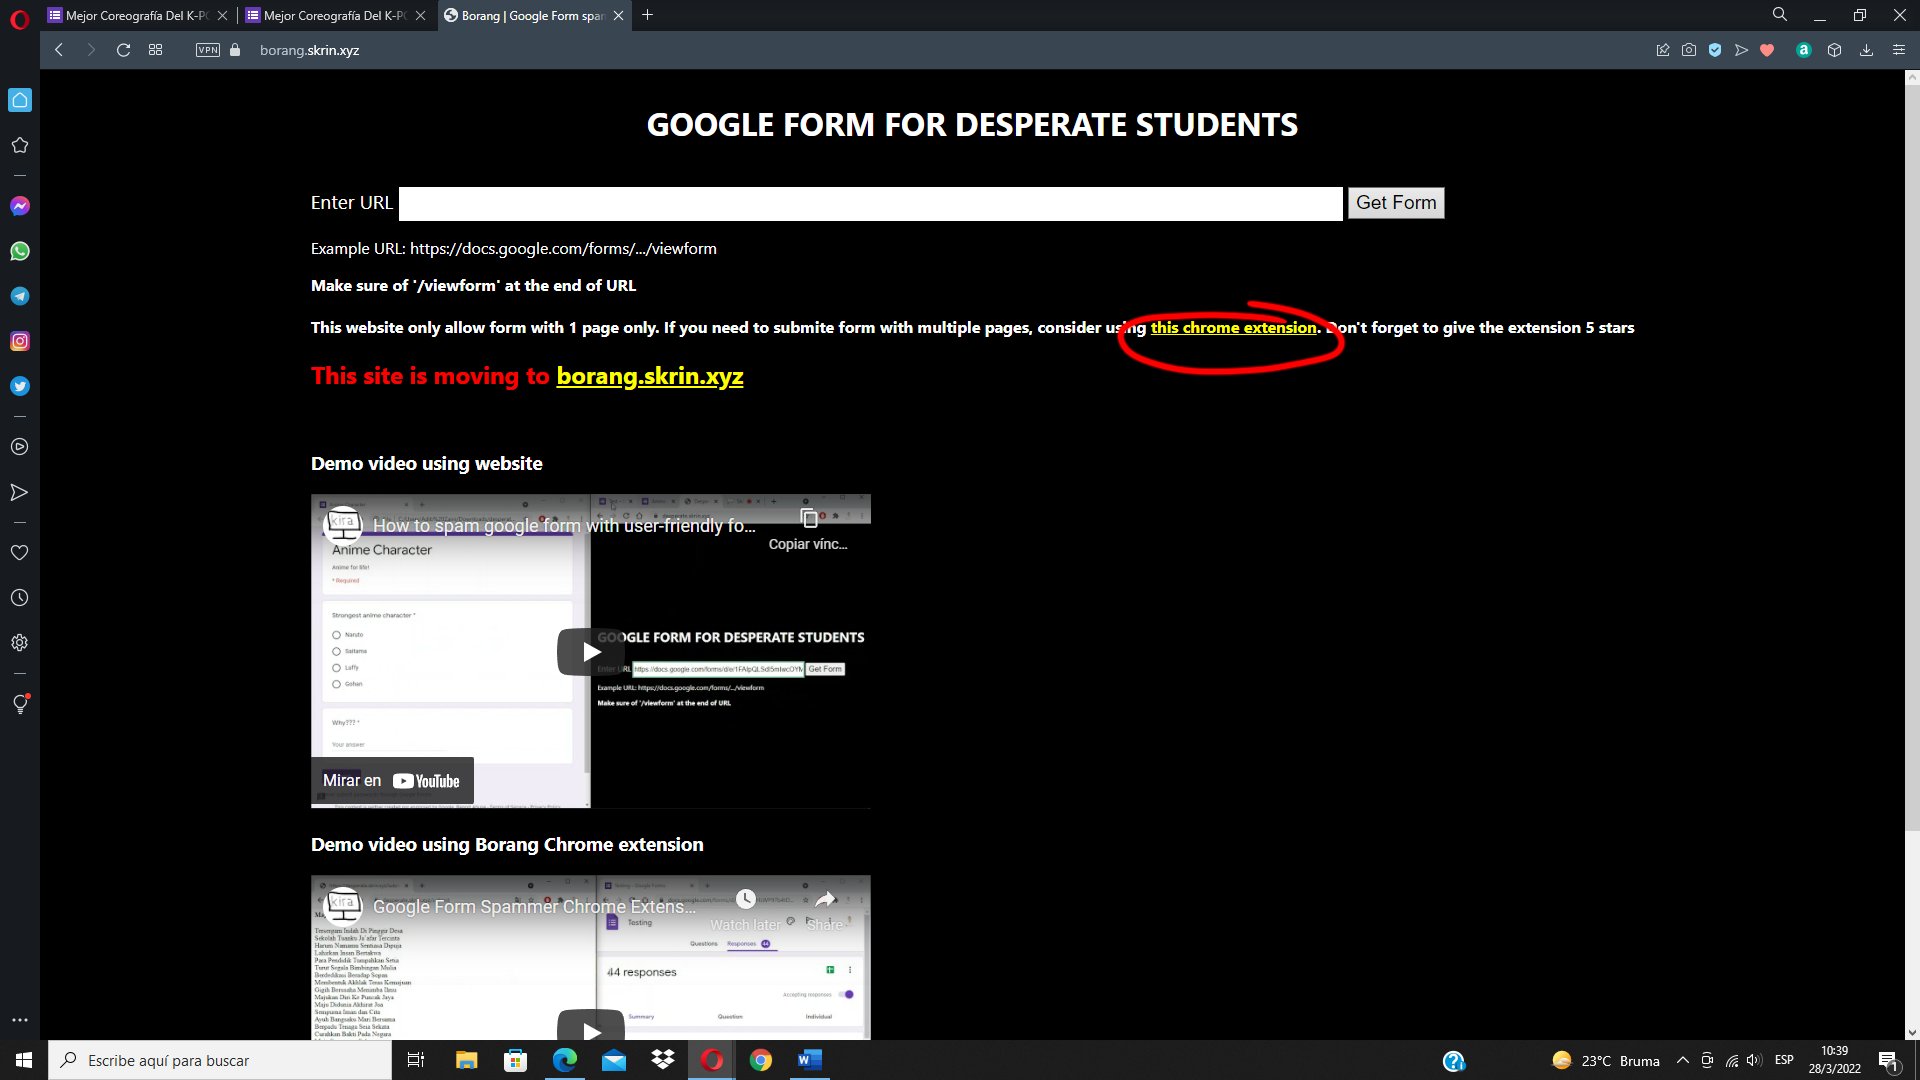The image size is (1920, 1080).
Task: Open Instagram in the sidebar
Action: click(x=20, y=341)
